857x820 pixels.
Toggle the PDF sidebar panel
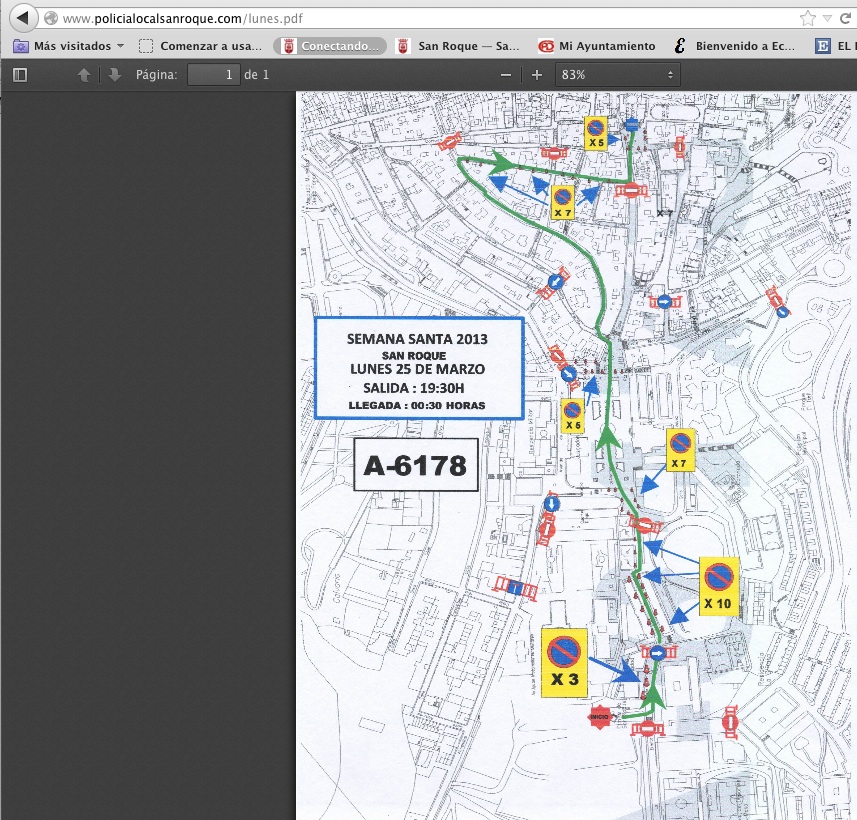20,75
